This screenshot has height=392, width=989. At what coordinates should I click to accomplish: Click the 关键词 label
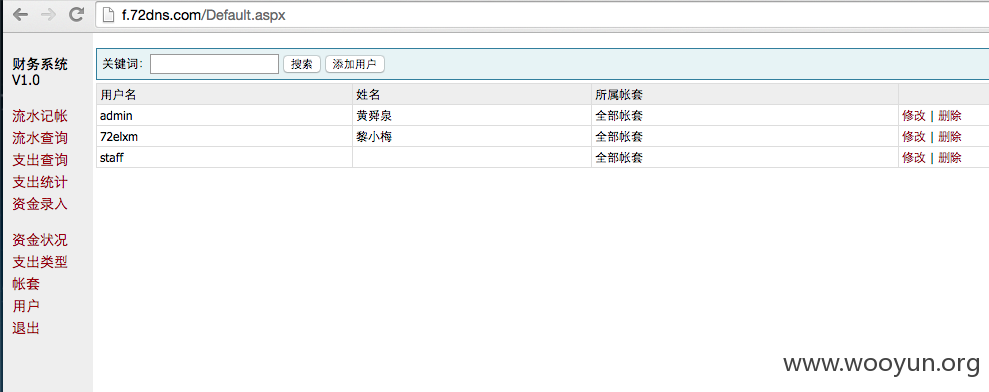(123, 64)
